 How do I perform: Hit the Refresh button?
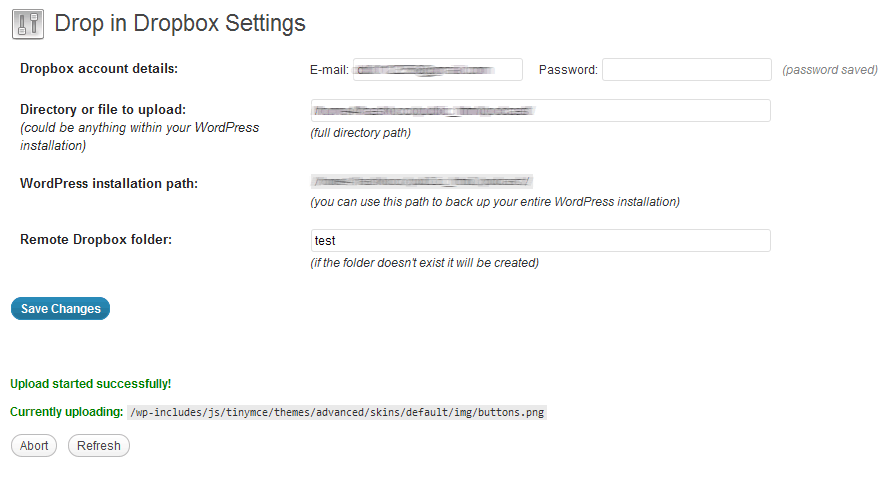pos(98,446)
